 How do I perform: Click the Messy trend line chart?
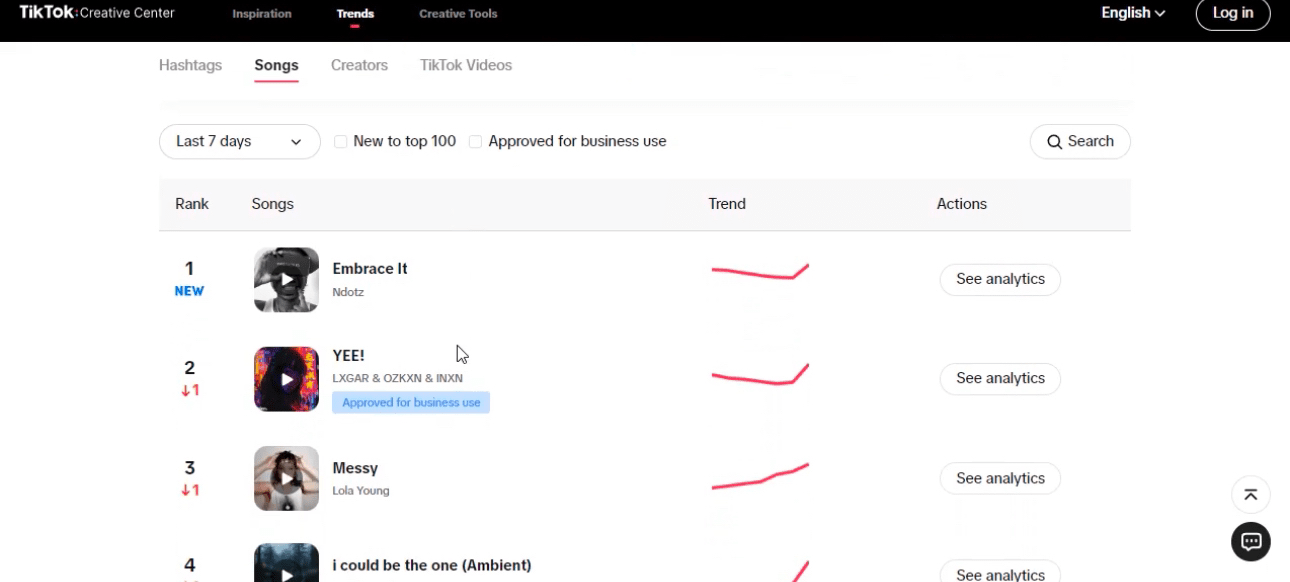pos(760,476)
